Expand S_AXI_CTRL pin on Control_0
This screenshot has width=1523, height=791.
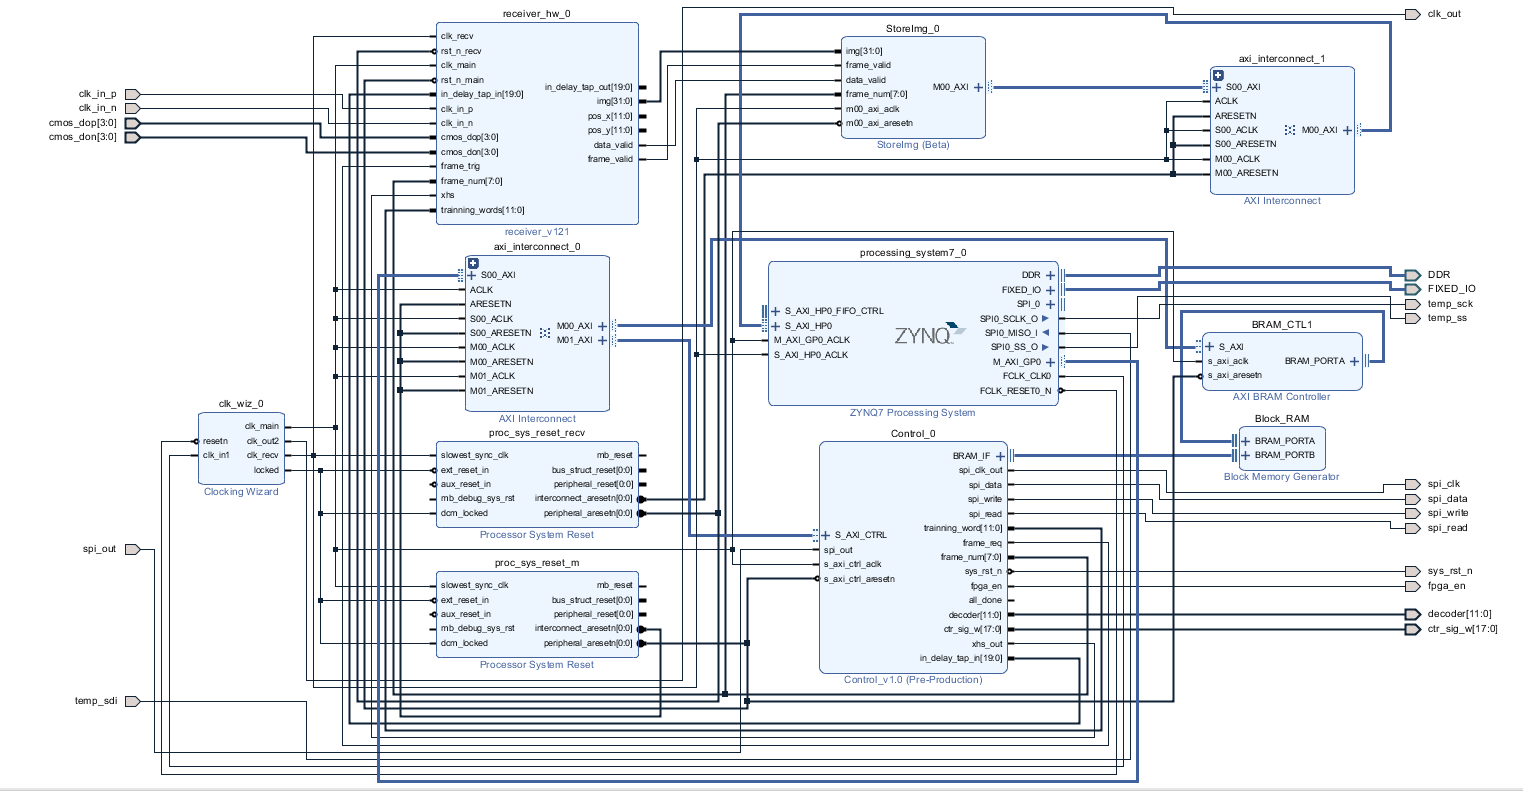tap(826, 535)
